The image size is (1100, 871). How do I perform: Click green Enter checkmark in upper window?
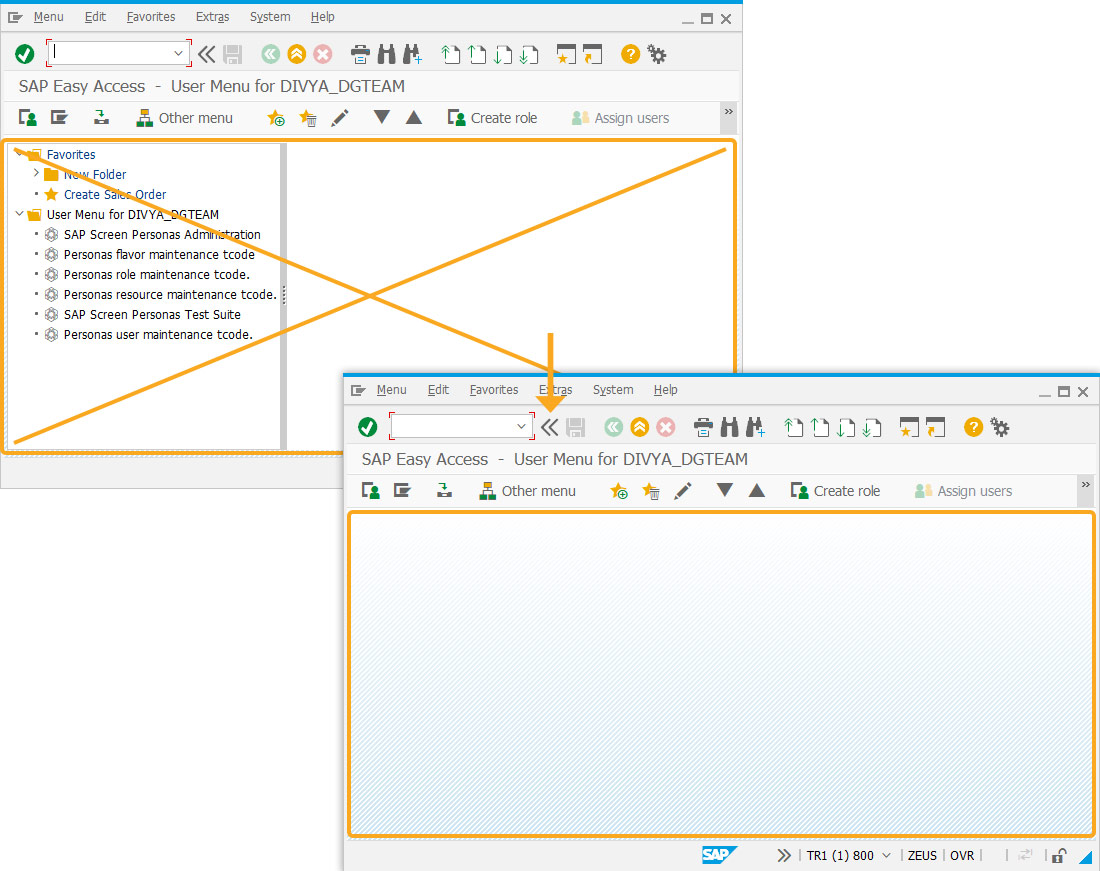[x=25, y=54]
